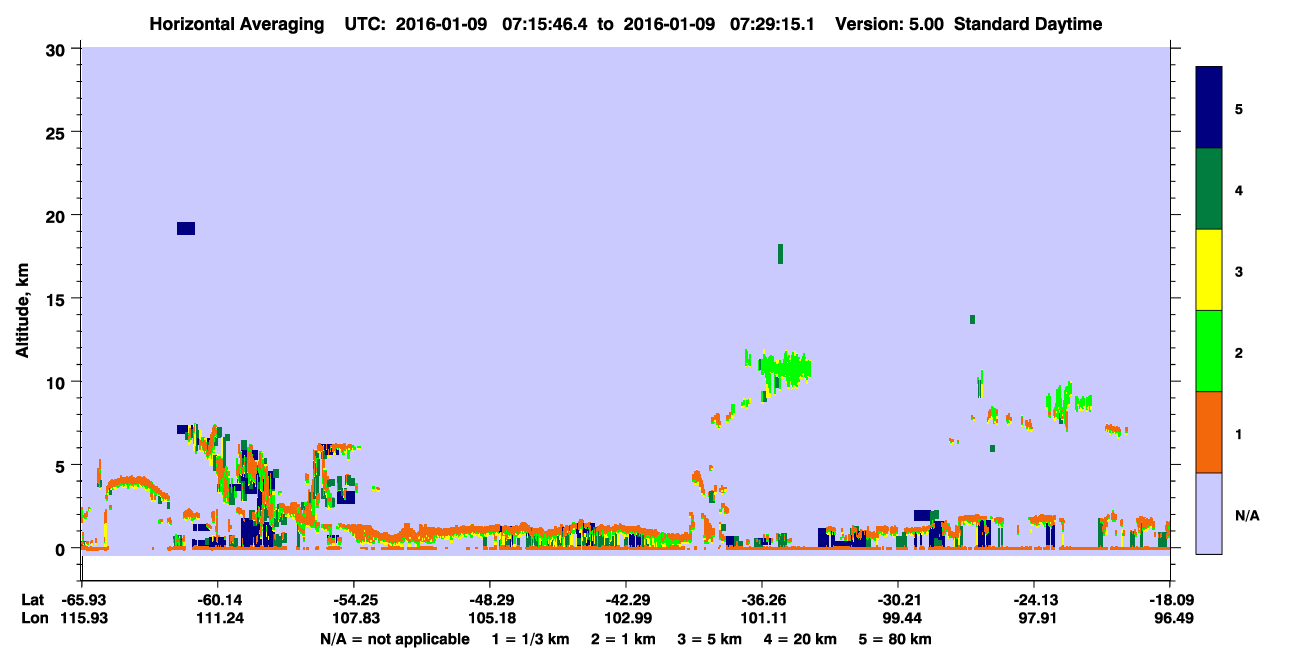Image resolution: width=1300 pixels, height=667 pixels.
Task: Click the longitude value 101.11
Action: click(762, 619)
